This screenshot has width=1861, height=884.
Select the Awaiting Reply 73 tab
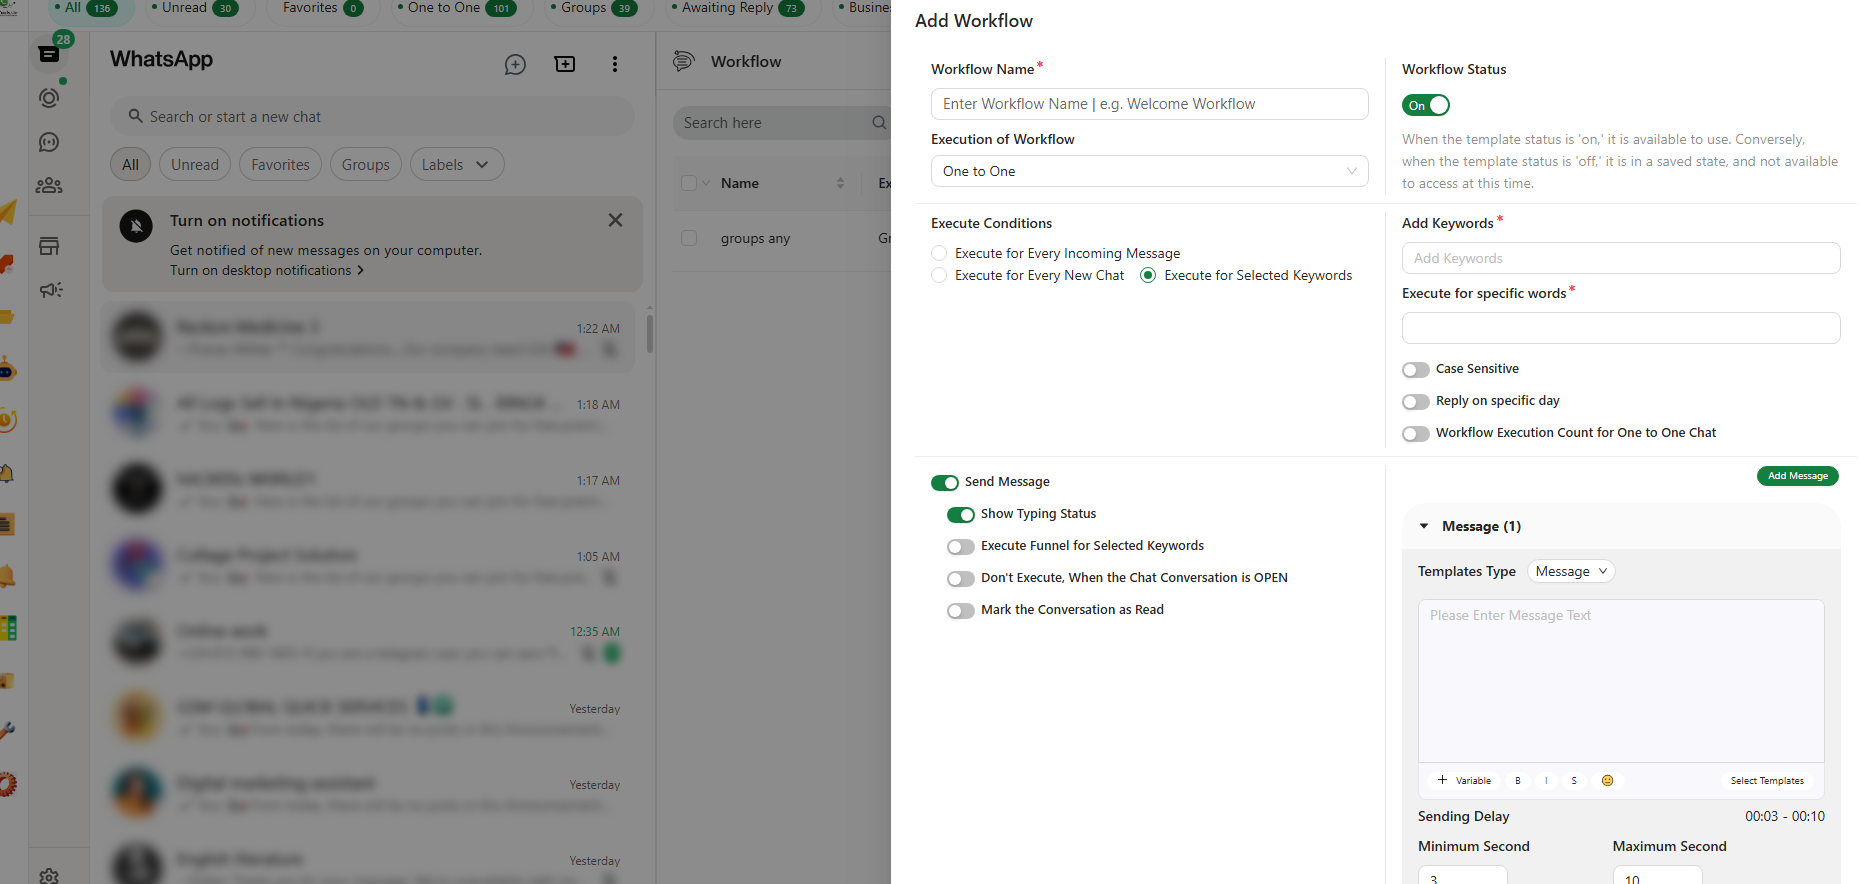pyautogui.click(x=737, y=8)
